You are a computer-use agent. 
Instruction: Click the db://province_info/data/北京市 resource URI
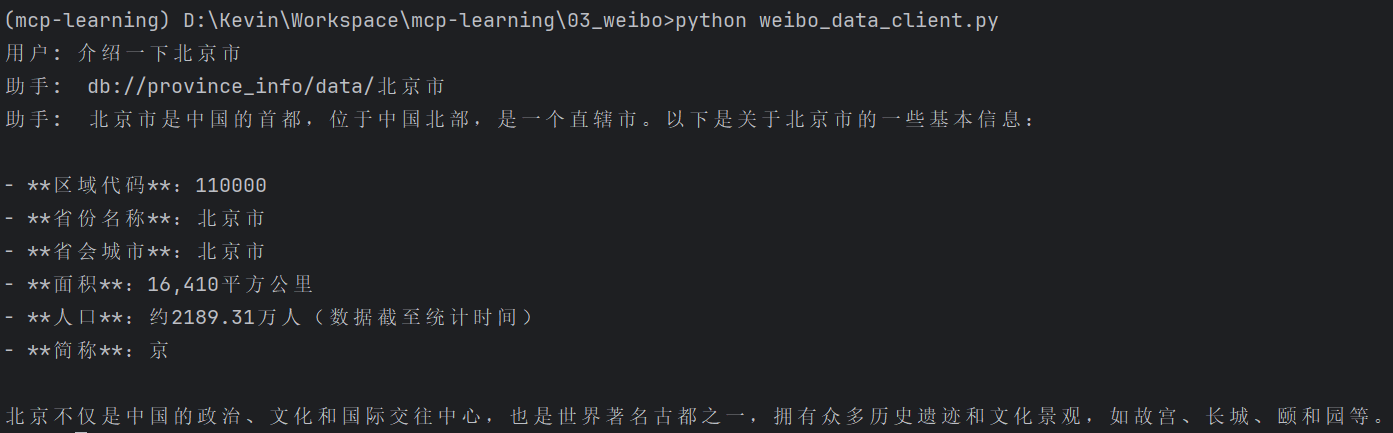point(266,87)
